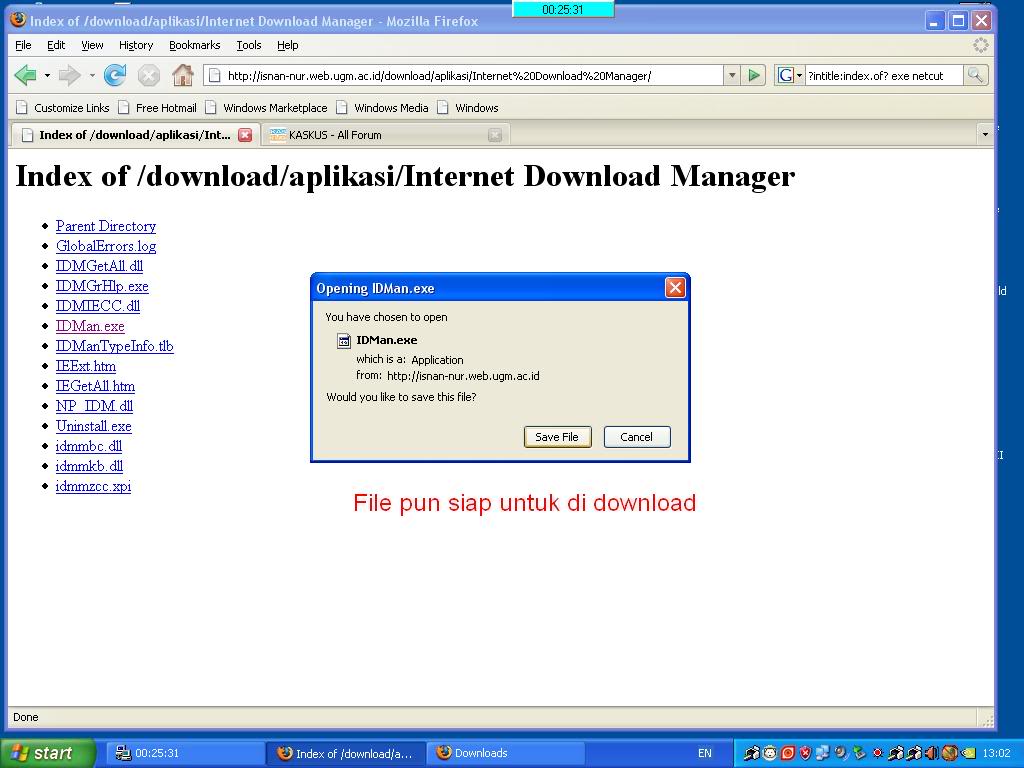Open the IDManTypeInfo.tlb link
1024x768 pixels.
click(114, 346)
